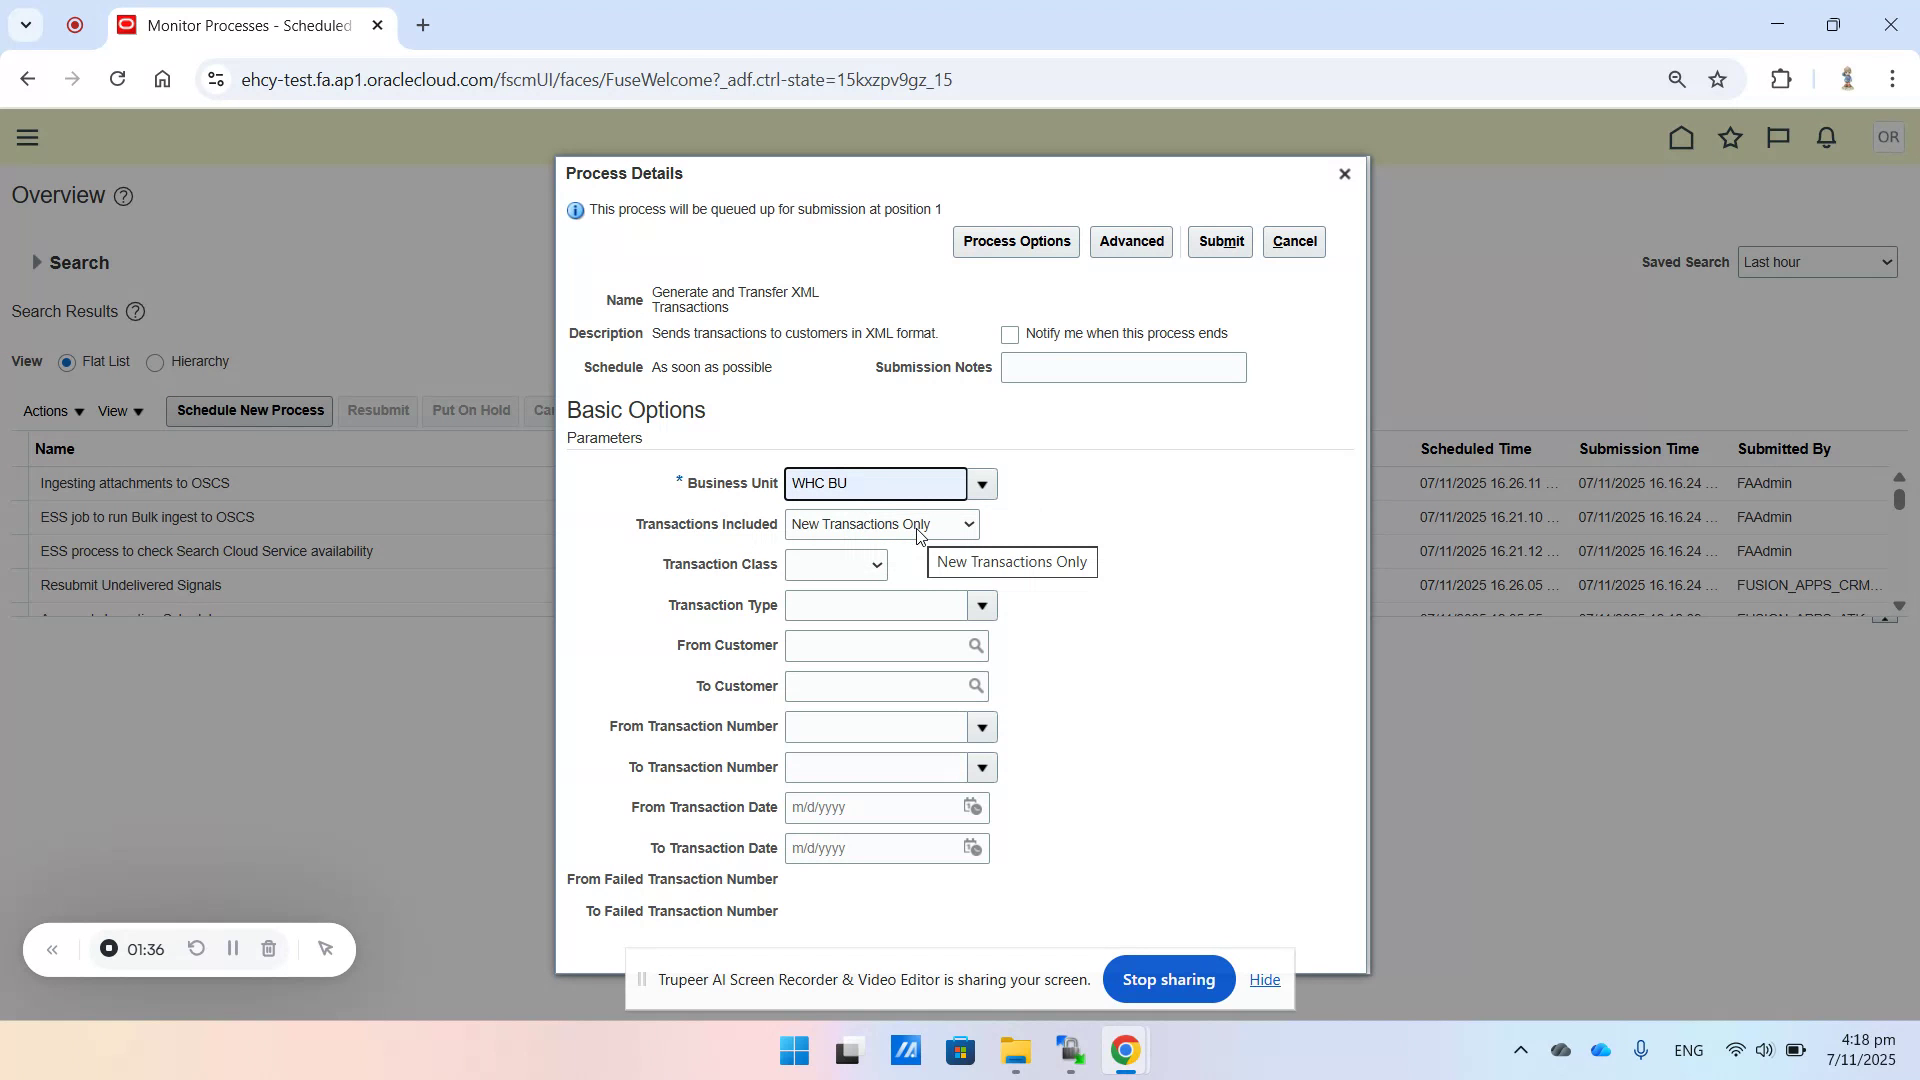Click the Overview help question mark

pos(123,196)
